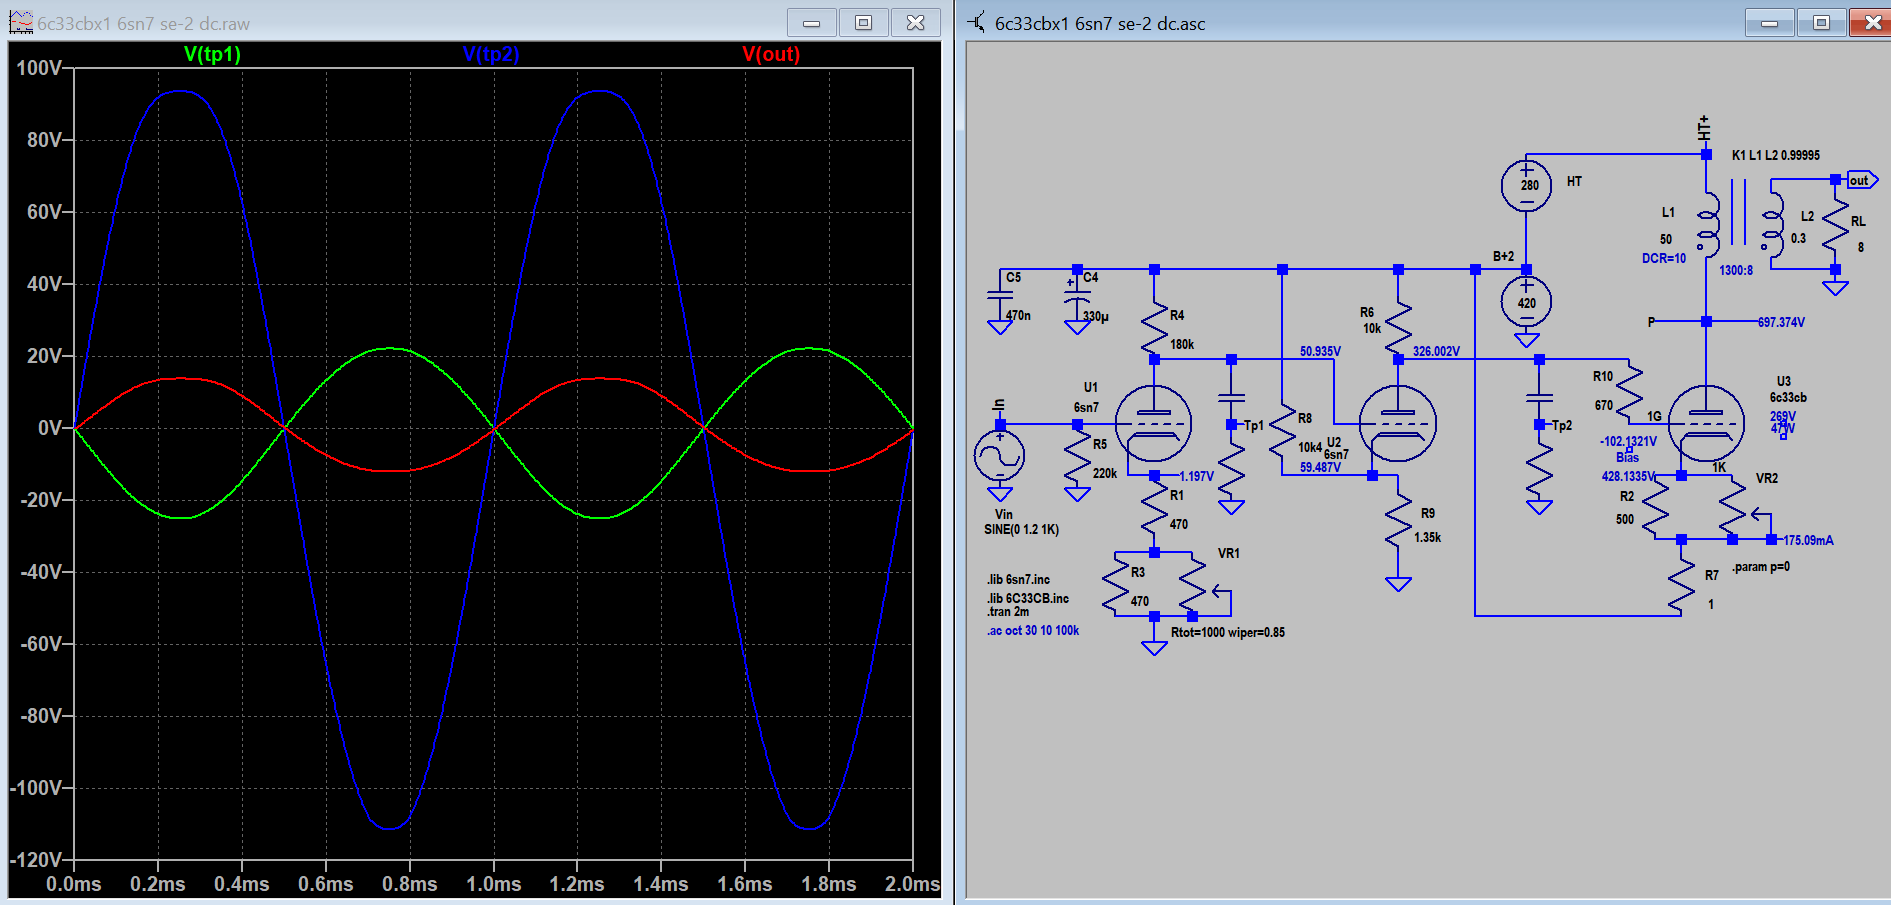Image resolution: width=1891 pixels, height=905 pixels.
Task: Select the R6 10k resistor symbol
Action: pyautogui.click(x=1398, y=328)
